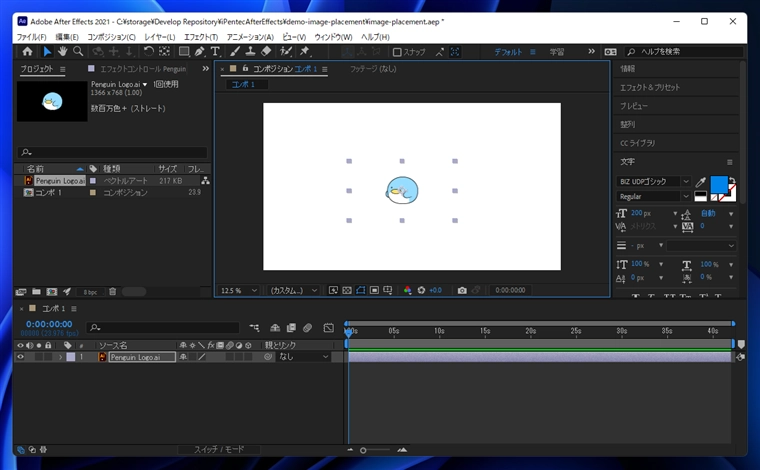760x470 pixels.
Task: Open the BIZ UDPゴシック font dropdown
Action: tap(654, 181)
